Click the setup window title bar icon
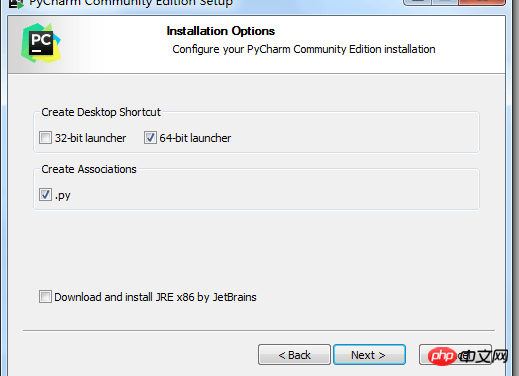The height and width of the screenshot is (376, 519). click(16, 4)
